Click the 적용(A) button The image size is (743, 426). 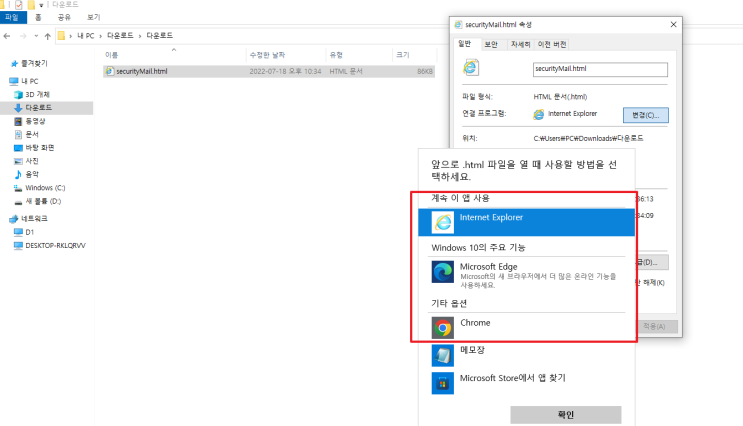(654, 326)
